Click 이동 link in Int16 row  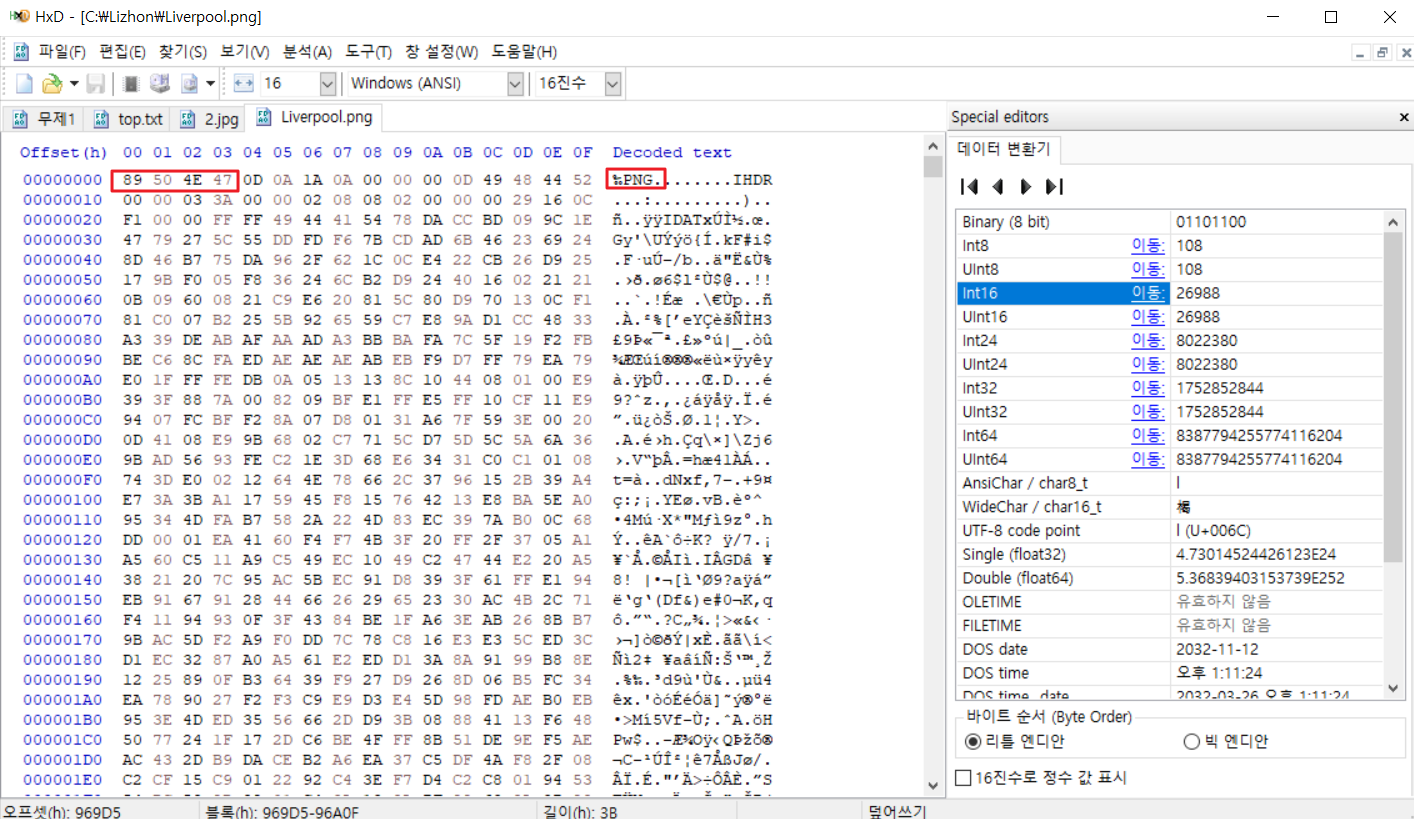coord(1148,293)
